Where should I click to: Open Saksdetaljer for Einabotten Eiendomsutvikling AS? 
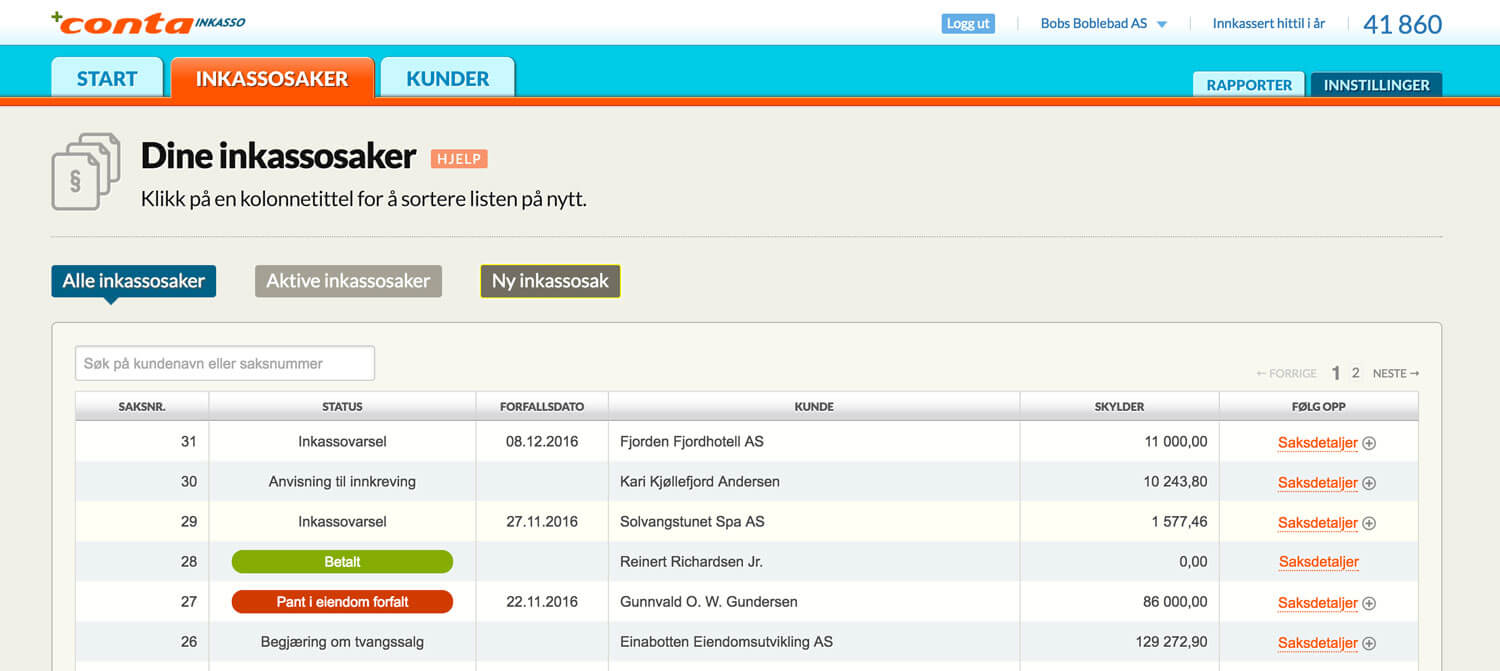pyautogui.click(x=1317, y=643)
